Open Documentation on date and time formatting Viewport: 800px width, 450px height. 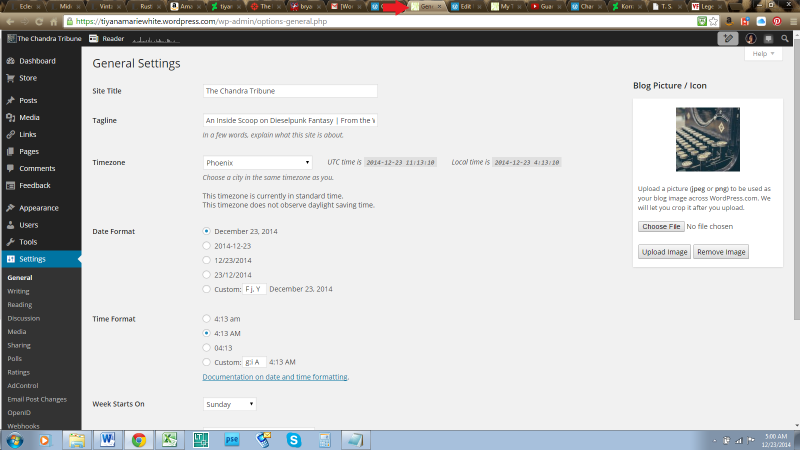click(x=275, y=377)
